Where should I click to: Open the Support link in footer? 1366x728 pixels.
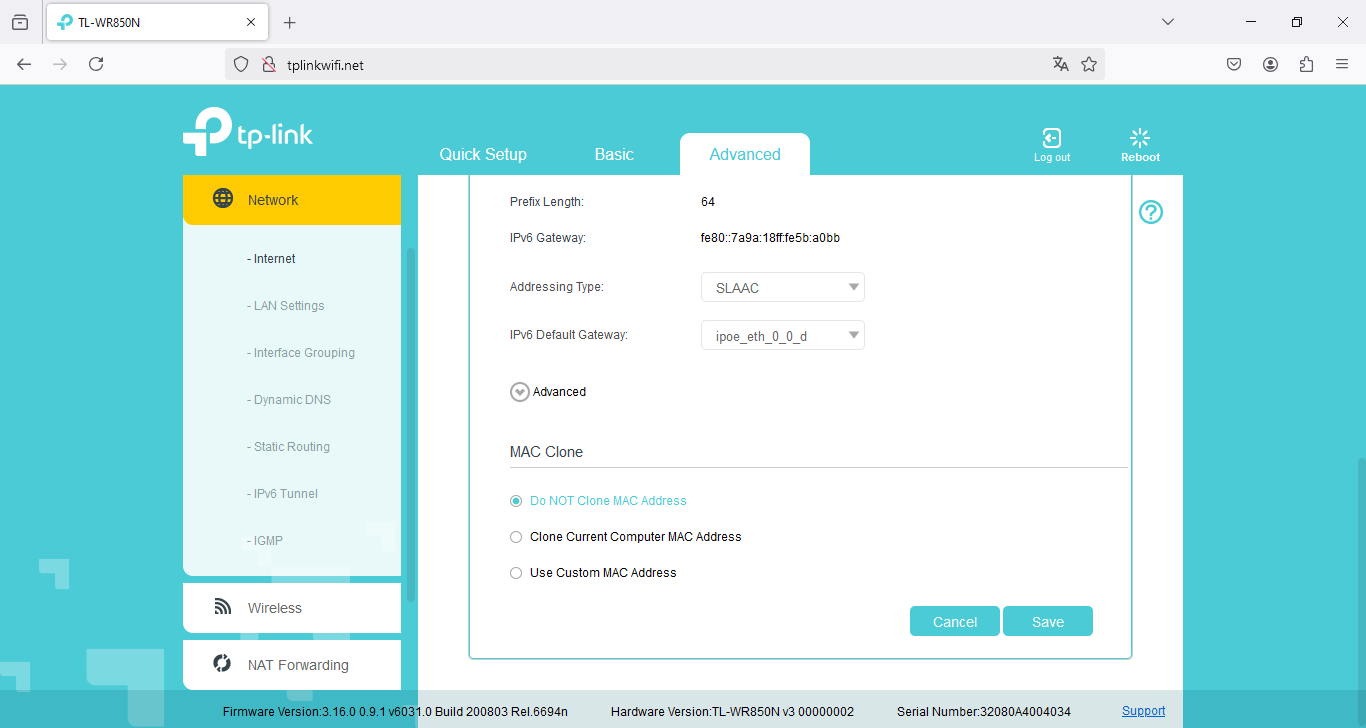tap(1143, 711)
